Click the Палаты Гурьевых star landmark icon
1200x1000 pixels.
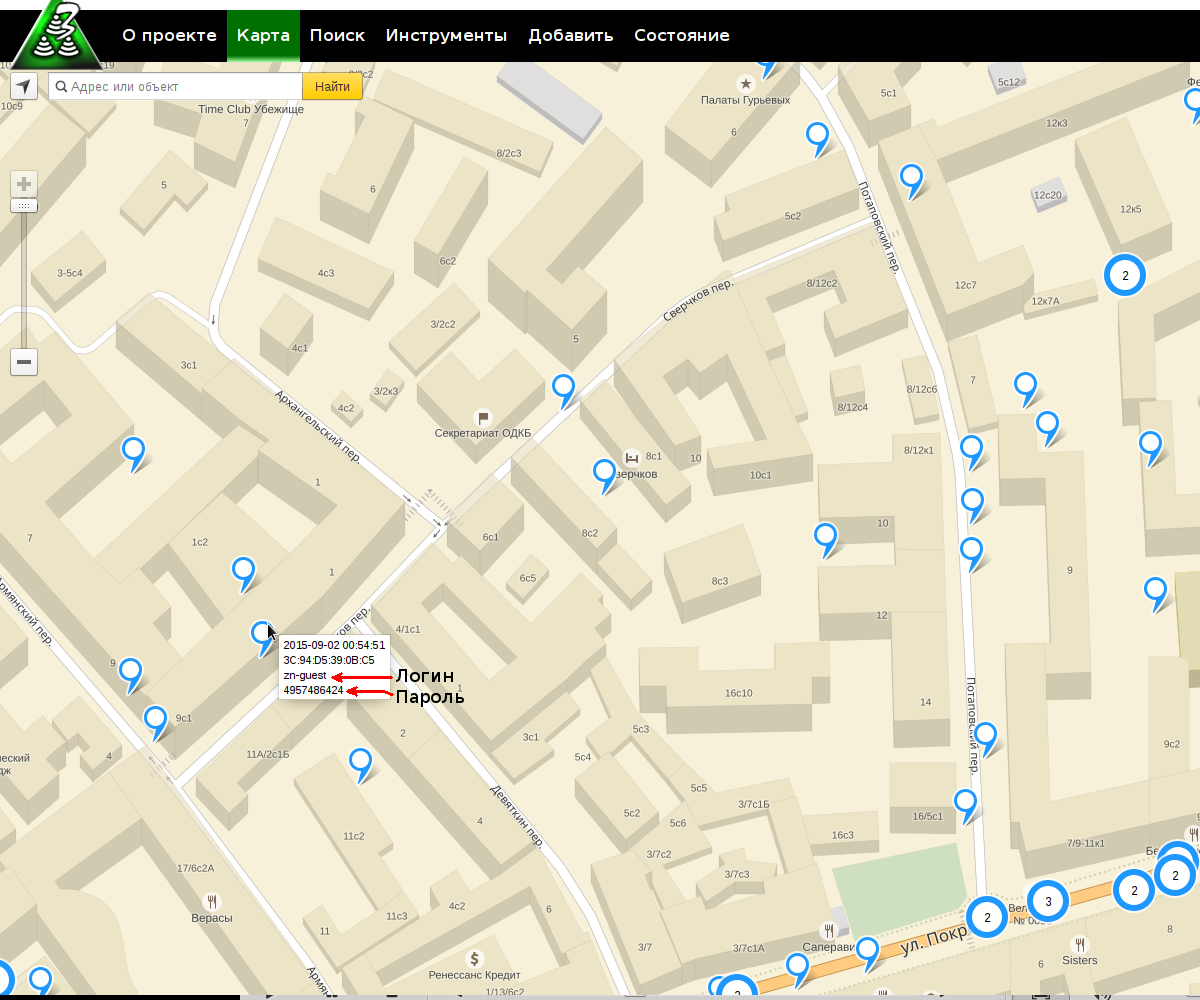(745, 83)
